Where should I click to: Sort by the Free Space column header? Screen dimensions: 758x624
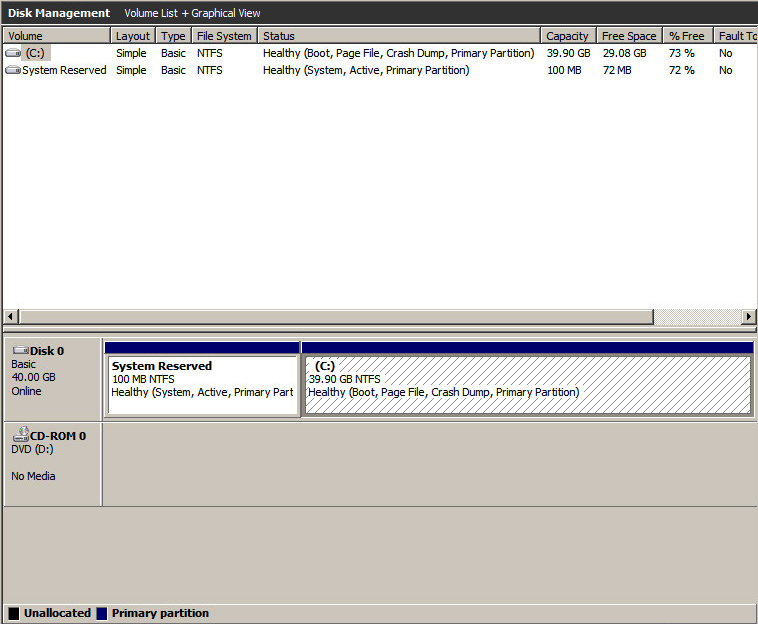point(629,36)
